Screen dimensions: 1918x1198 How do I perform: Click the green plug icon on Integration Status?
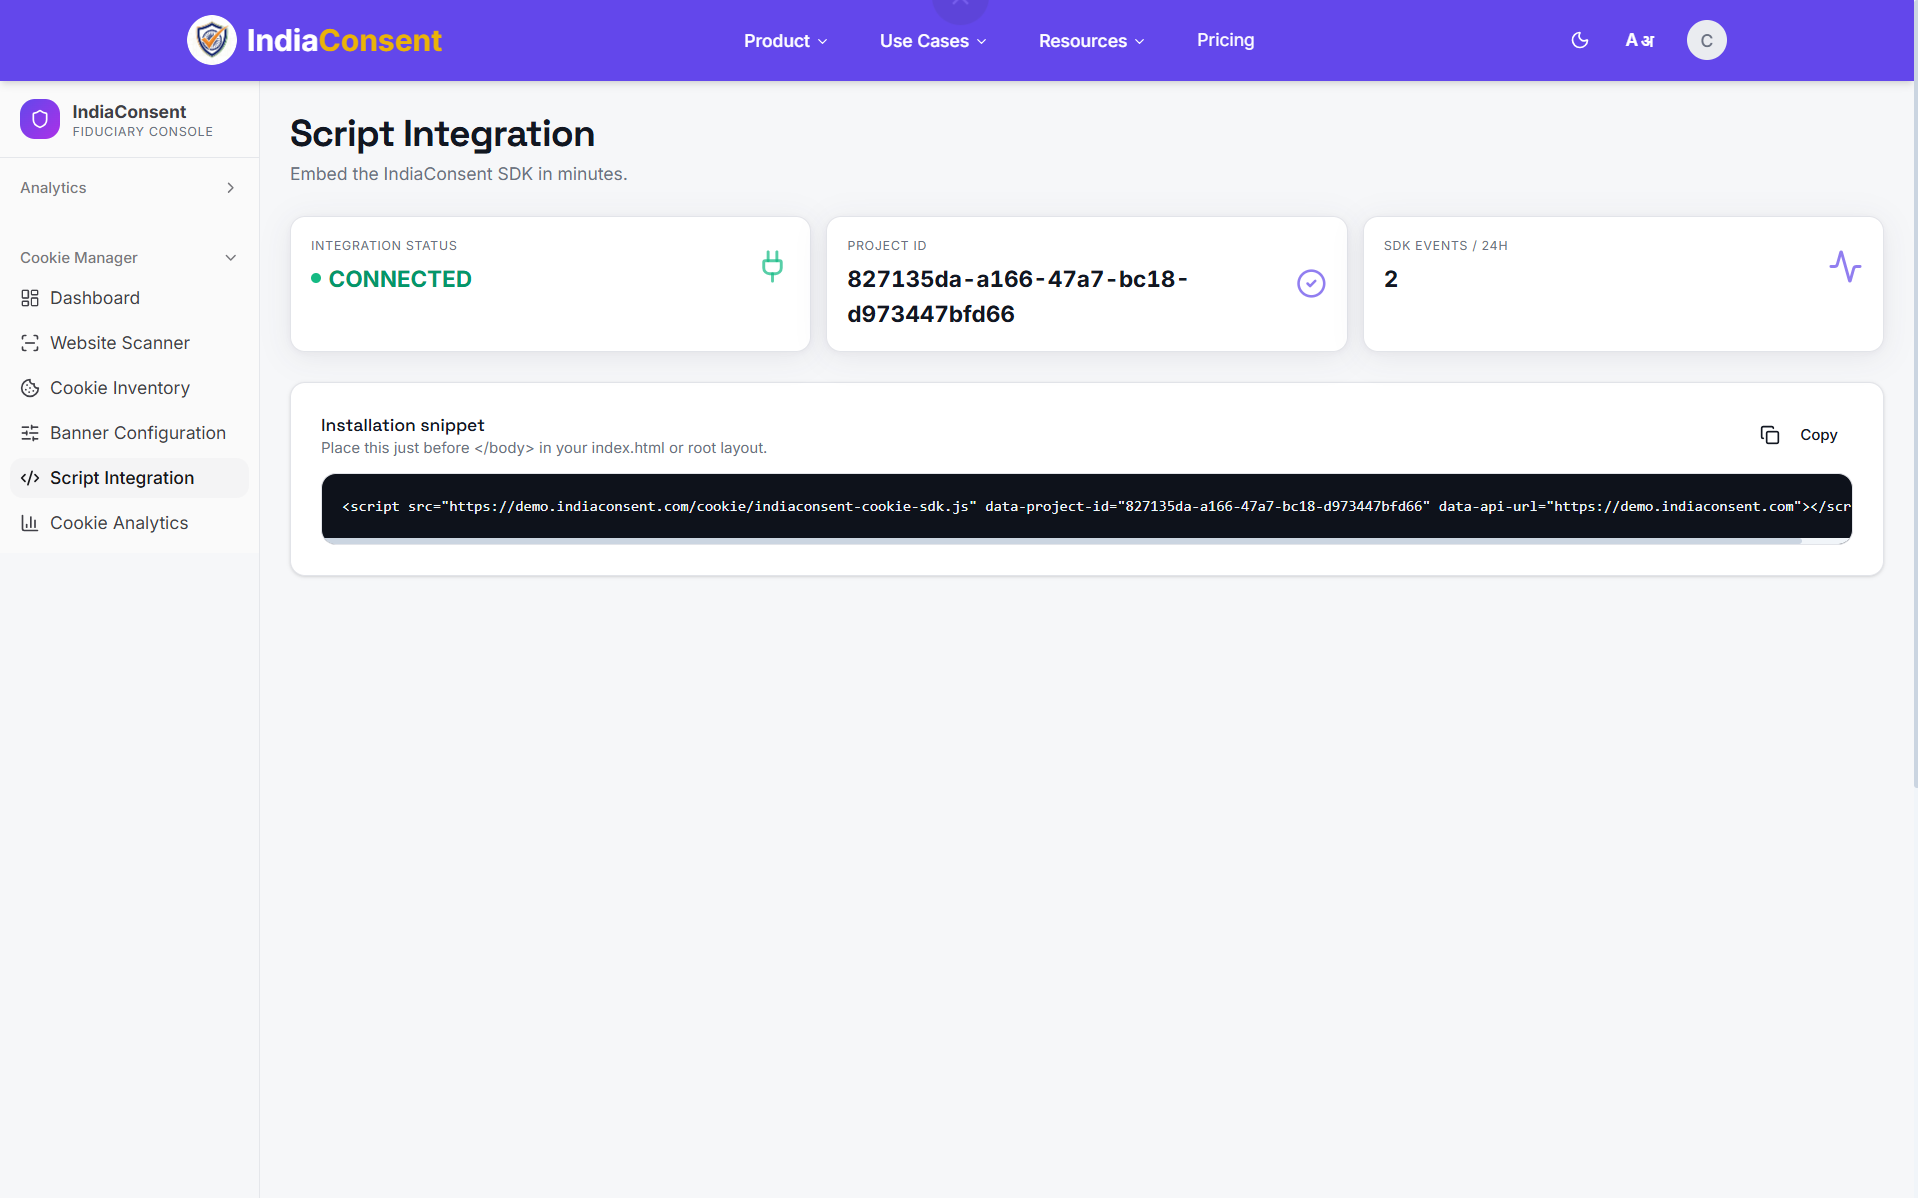click(x=772, y=266)
